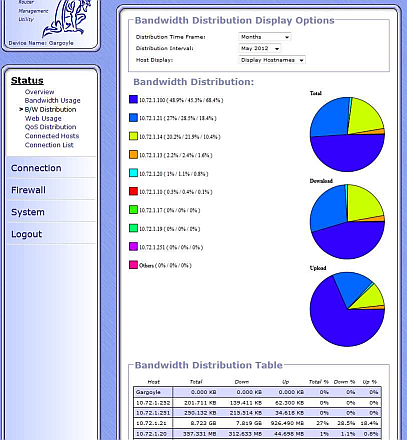Screen dimensions: 407x440
Task: Open the System menu section
Action: [28, 212]
